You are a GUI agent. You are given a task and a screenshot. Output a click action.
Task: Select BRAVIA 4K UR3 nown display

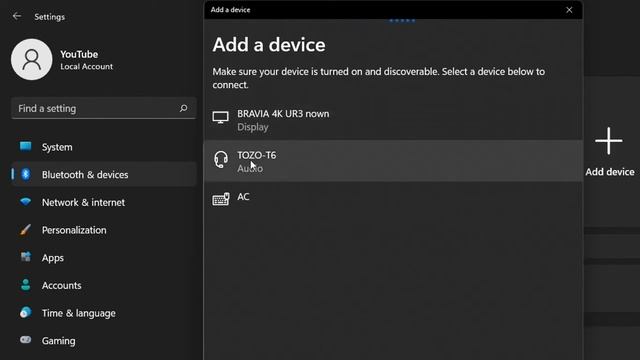pyautogui.click(x=393, y=120)
